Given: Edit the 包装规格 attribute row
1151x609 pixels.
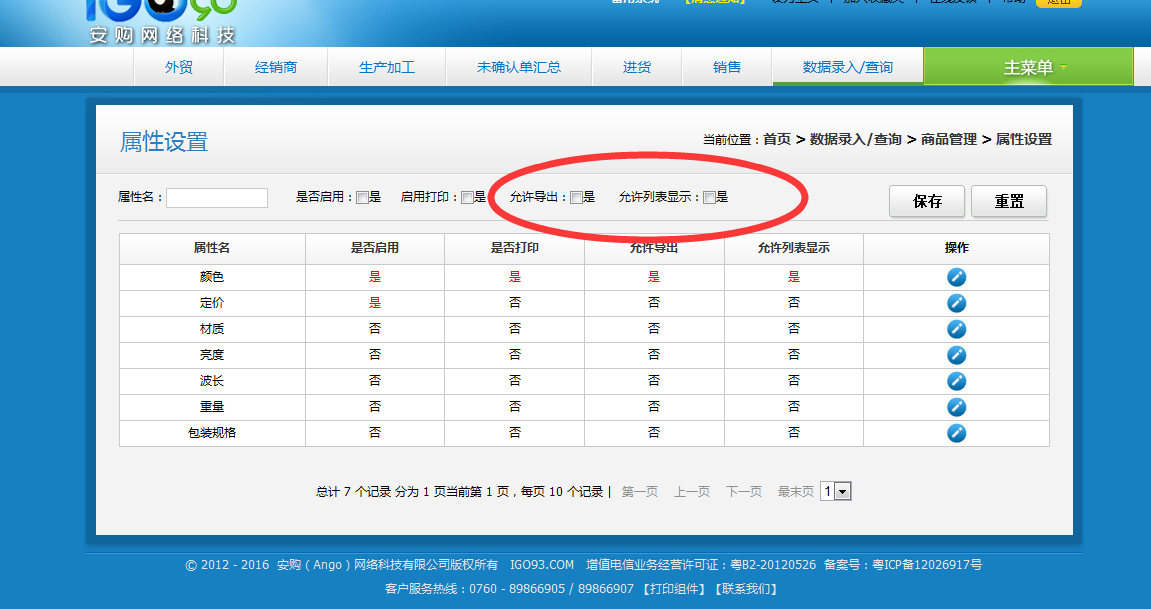Looking at the screenshot, I should click(956, 433).
